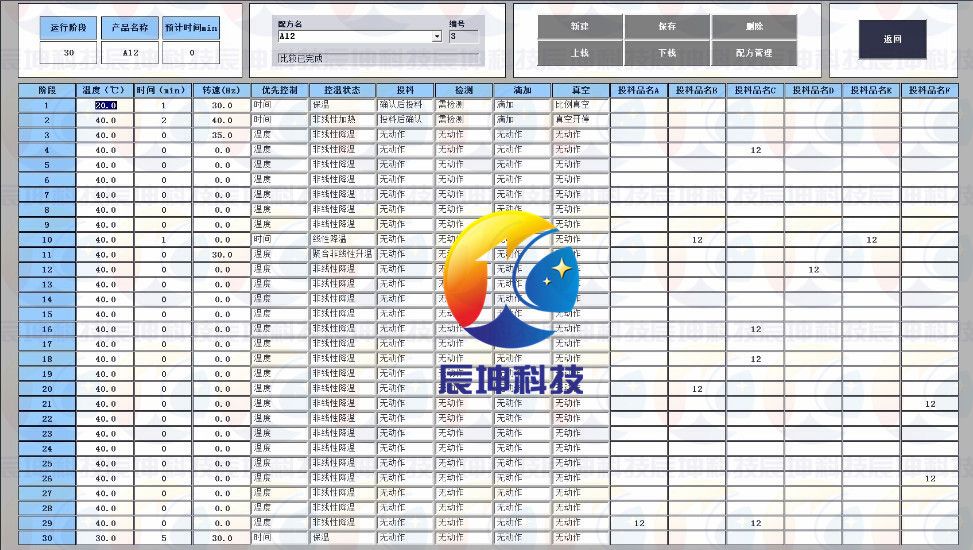
Task: Click stage 2 时间 cell showing 2
Action: coord(163,120)
